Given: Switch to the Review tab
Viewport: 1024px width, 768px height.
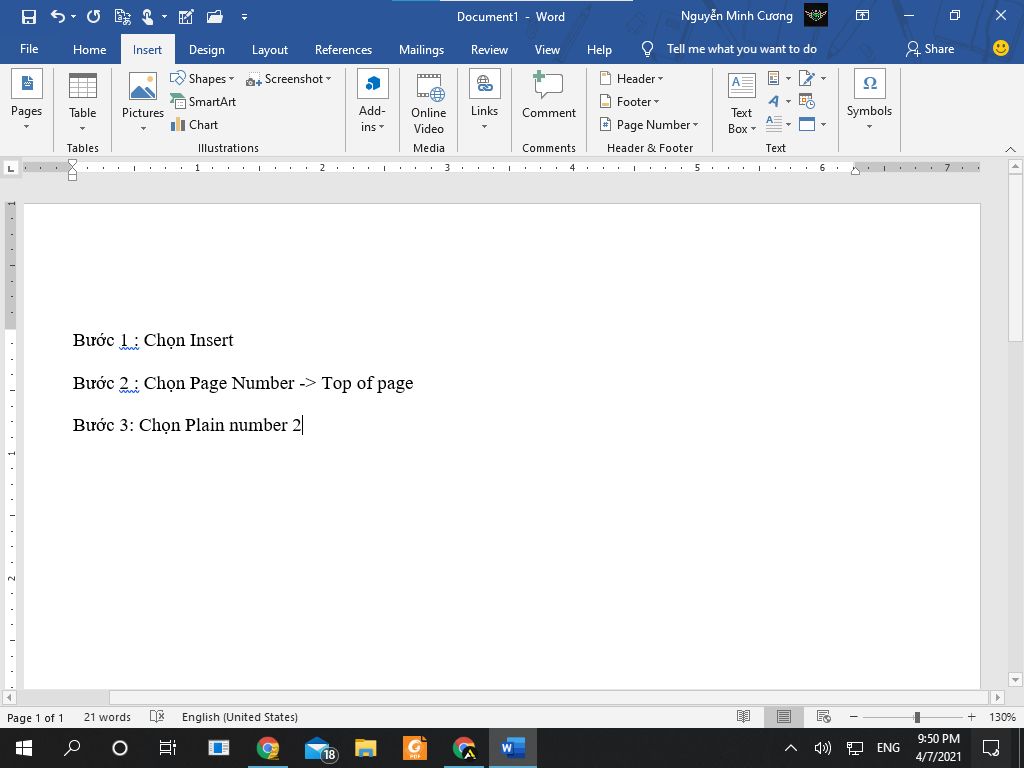Looking at the screenshot, I should [x=489, y=49].
